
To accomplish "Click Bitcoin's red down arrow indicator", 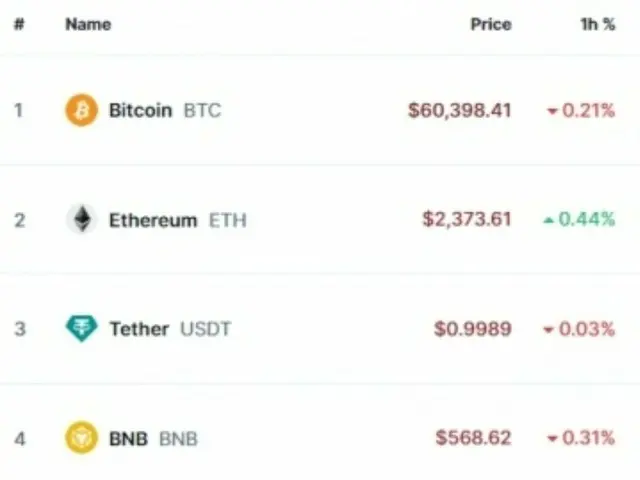I will [x=552, y=111].
